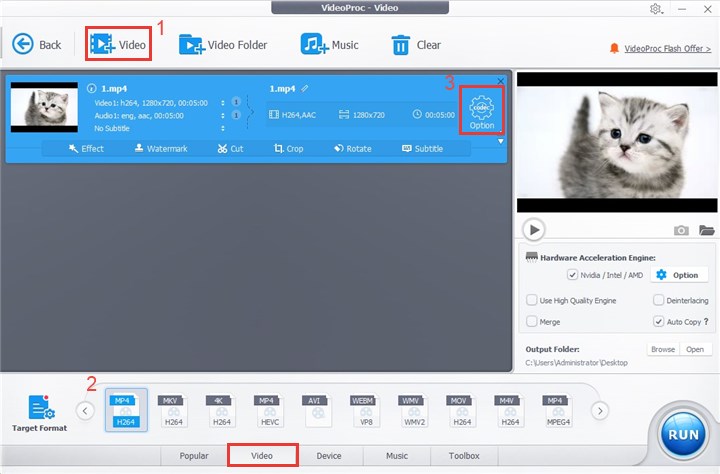720x474 pixels.
Task: Open the codec Option gear for 1.mp4
Action: 482,112
